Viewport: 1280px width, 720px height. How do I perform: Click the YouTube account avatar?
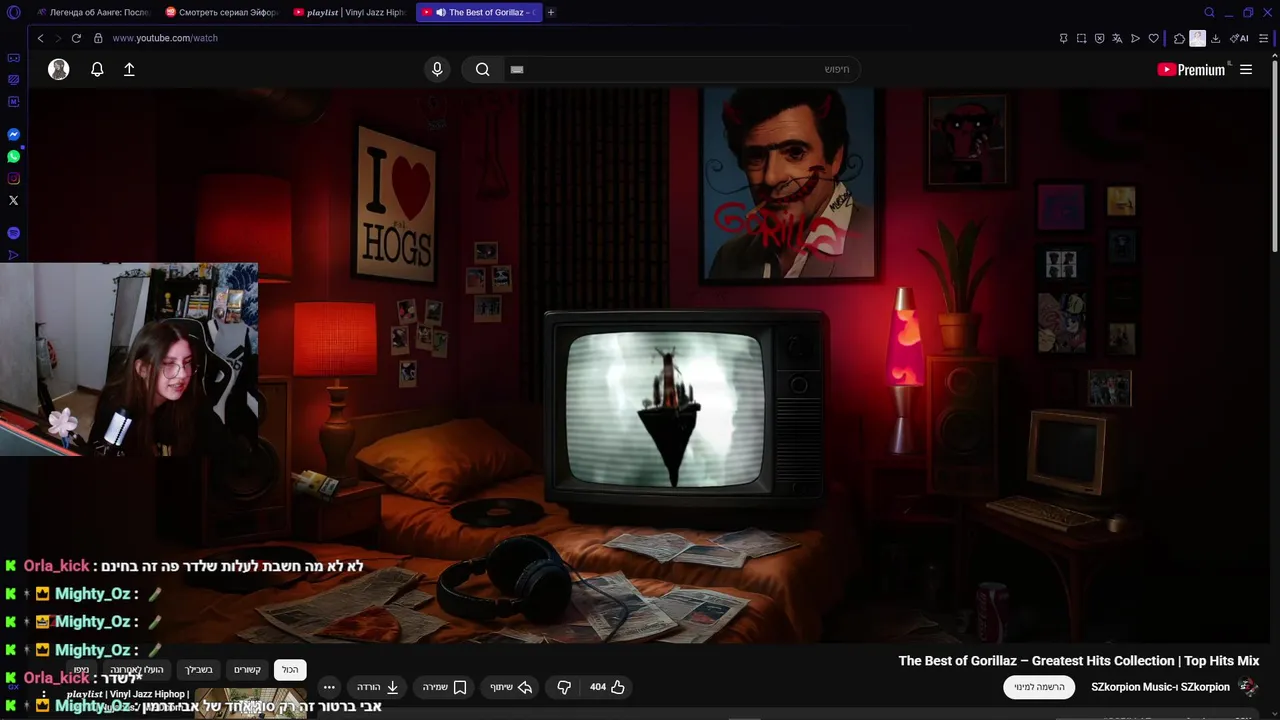tap(59, 69)
